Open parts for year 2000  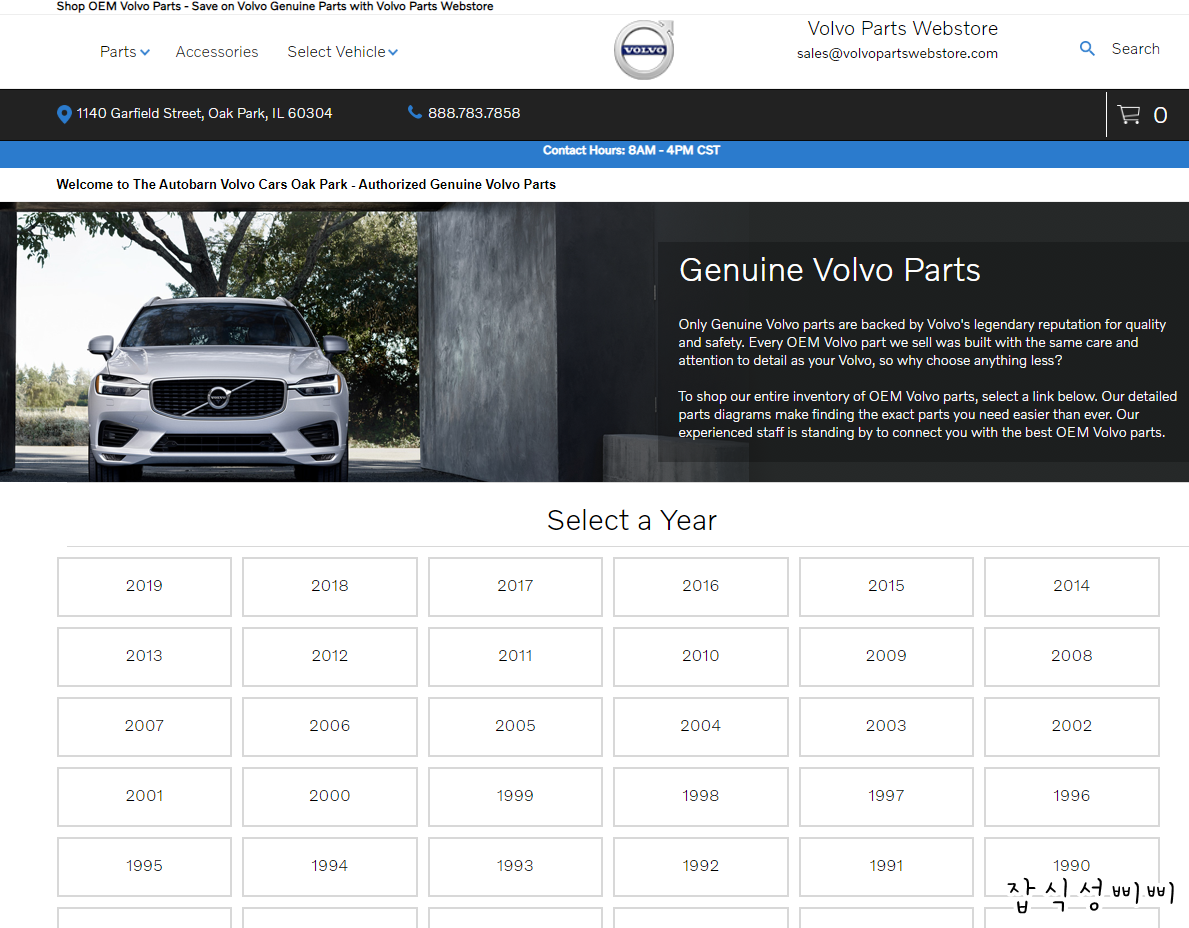(330, 796)
